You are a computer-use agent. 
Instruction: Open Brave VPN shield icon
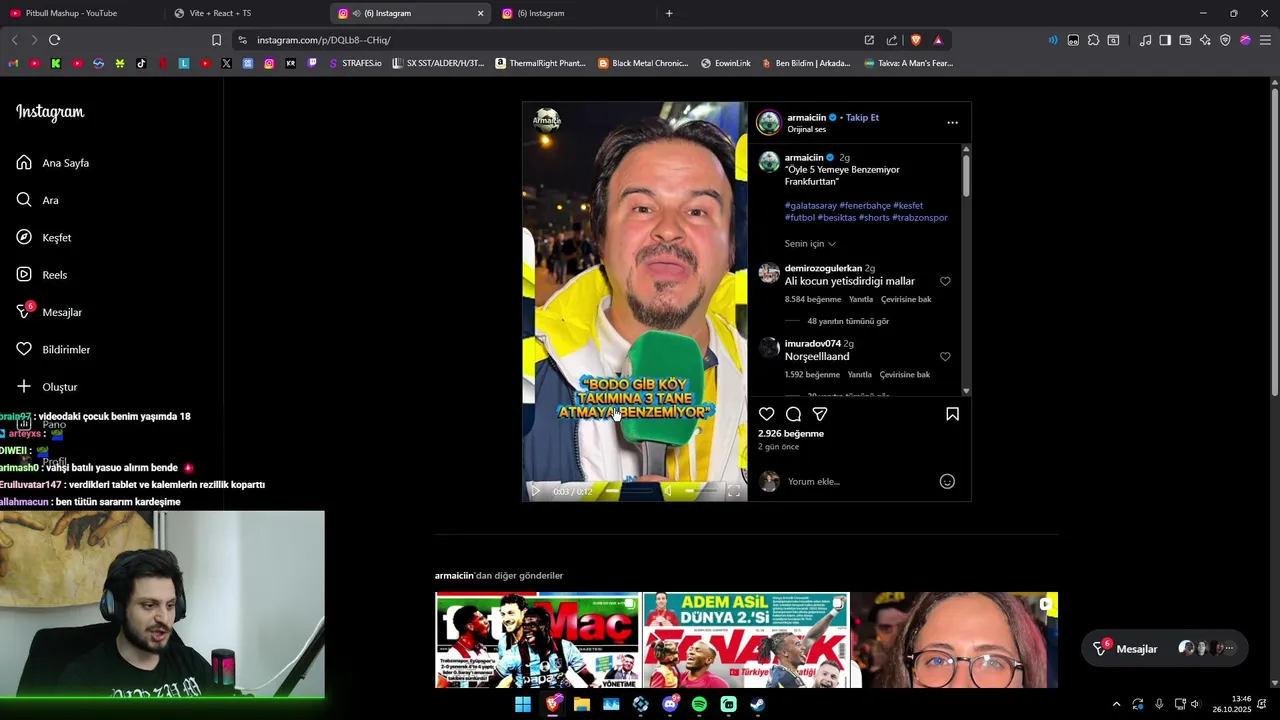pos(1225,40)
